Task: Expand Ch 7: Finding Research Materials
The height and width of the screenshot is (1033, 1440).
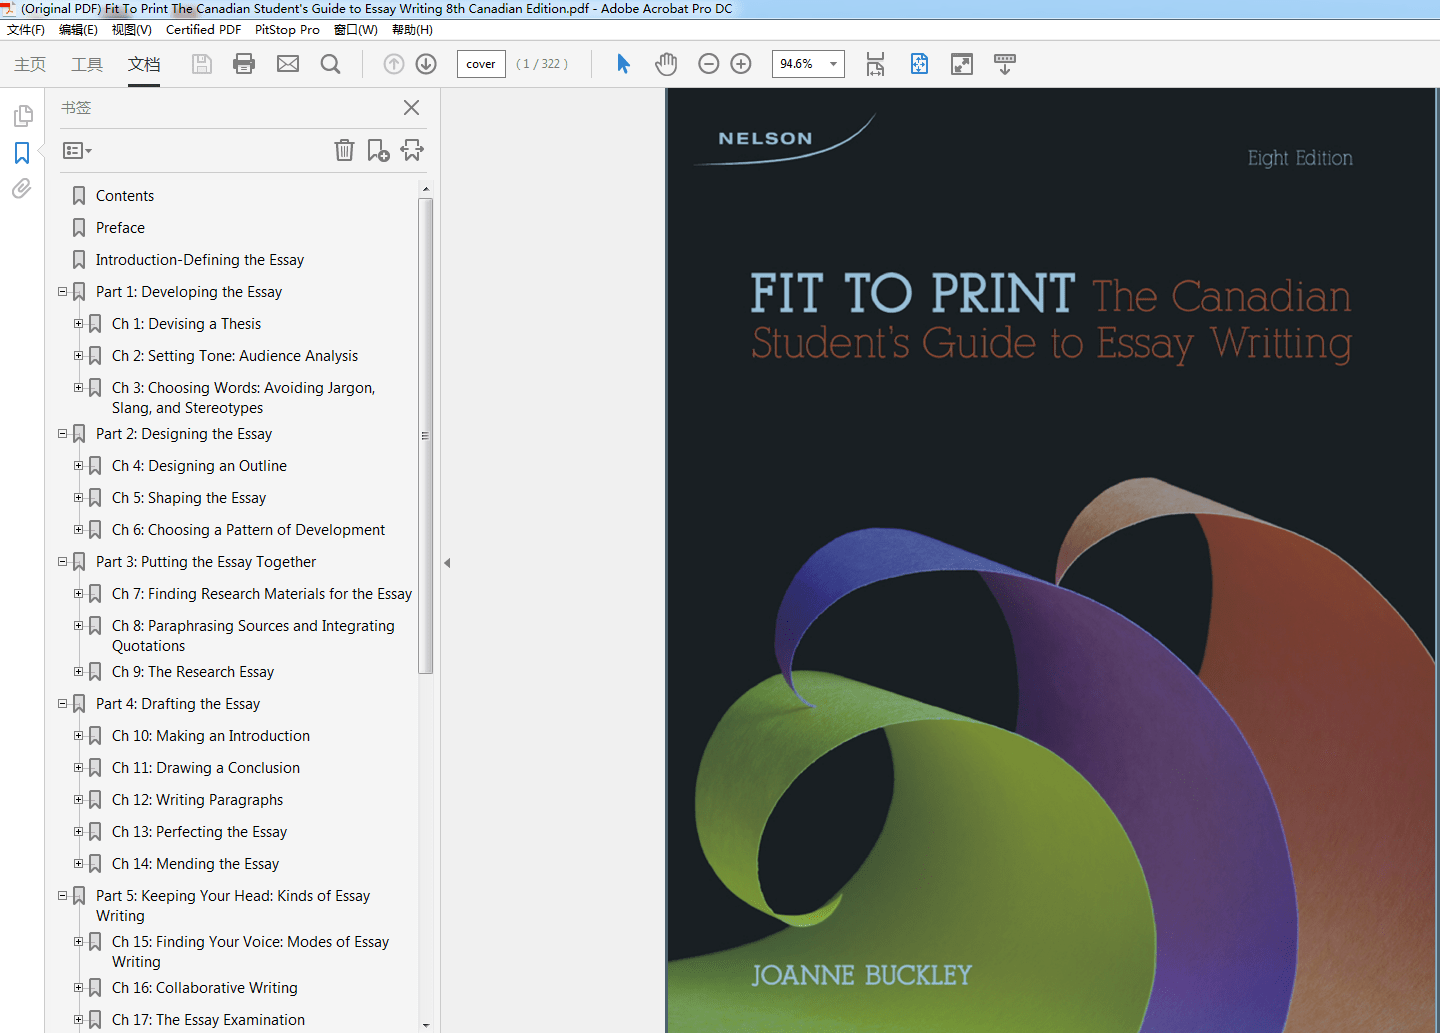Action: 78,594
